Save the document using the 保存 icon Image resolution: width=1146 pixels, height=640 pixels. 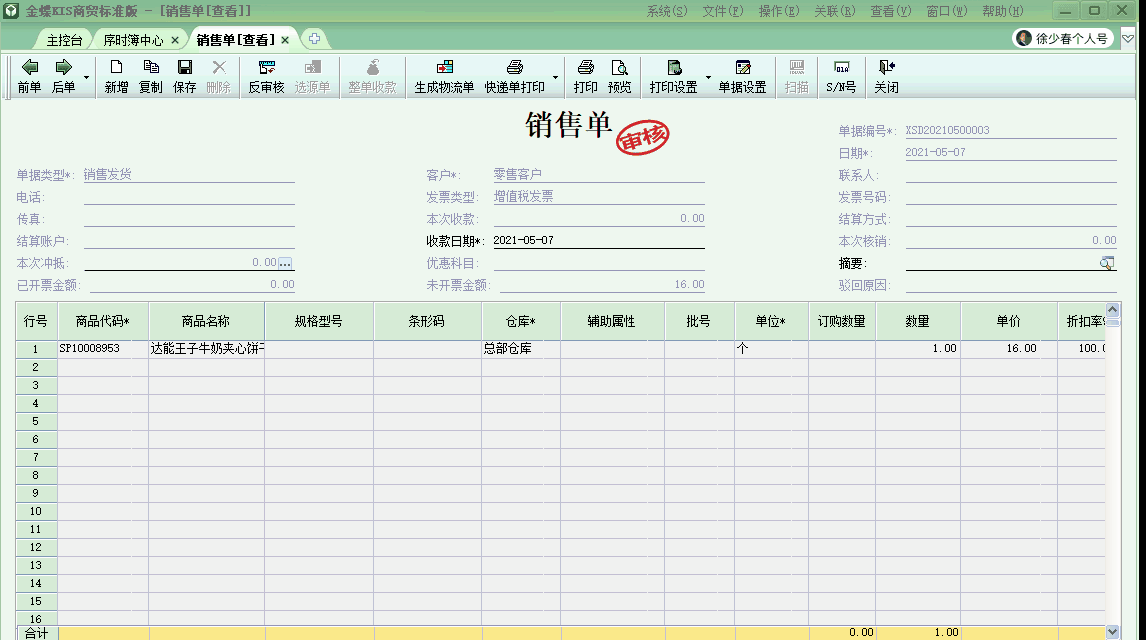click(x=186, y=77)
